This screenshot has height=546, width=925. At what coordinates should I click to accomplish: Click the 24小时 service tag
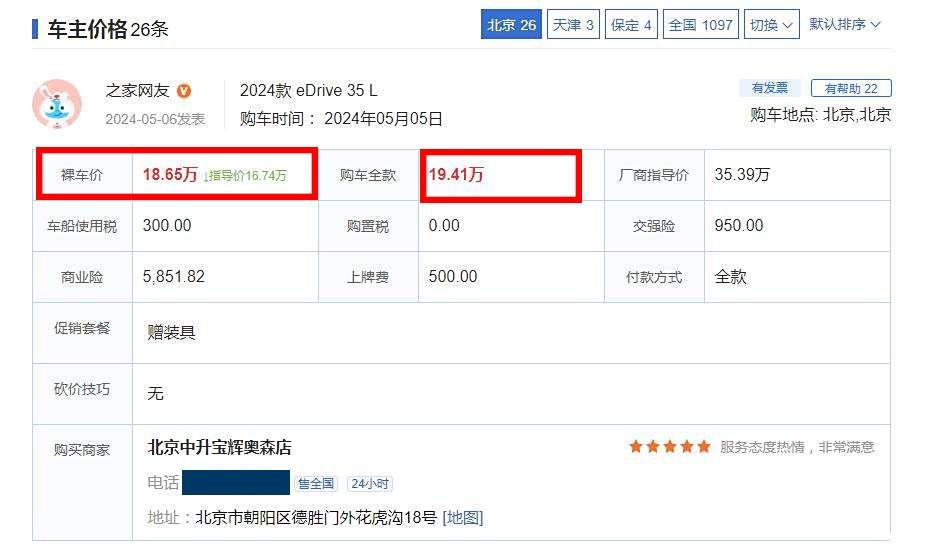coord(370,484)
